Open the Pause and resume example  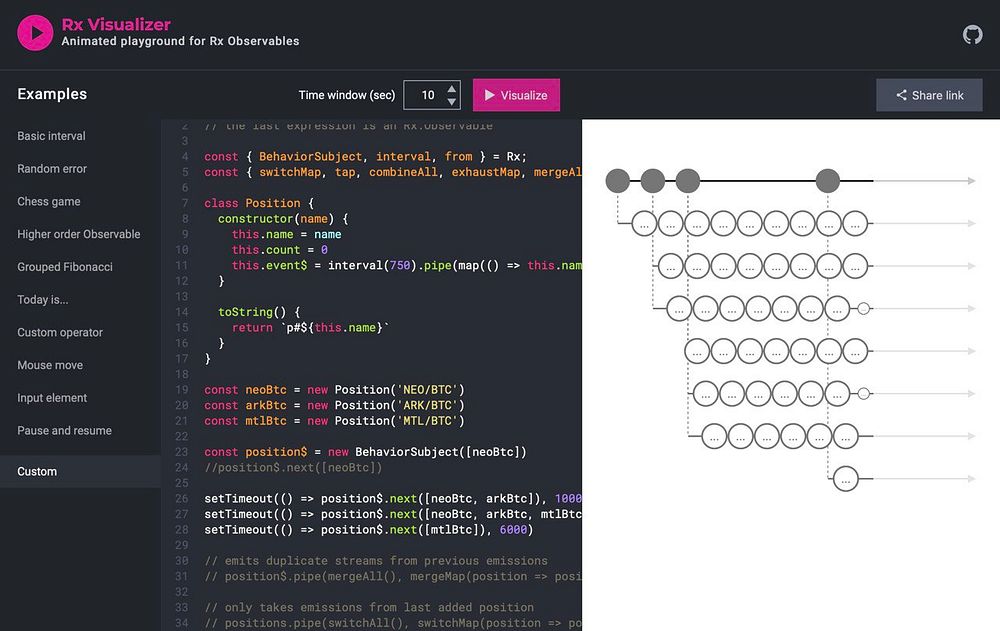[64, 431]
